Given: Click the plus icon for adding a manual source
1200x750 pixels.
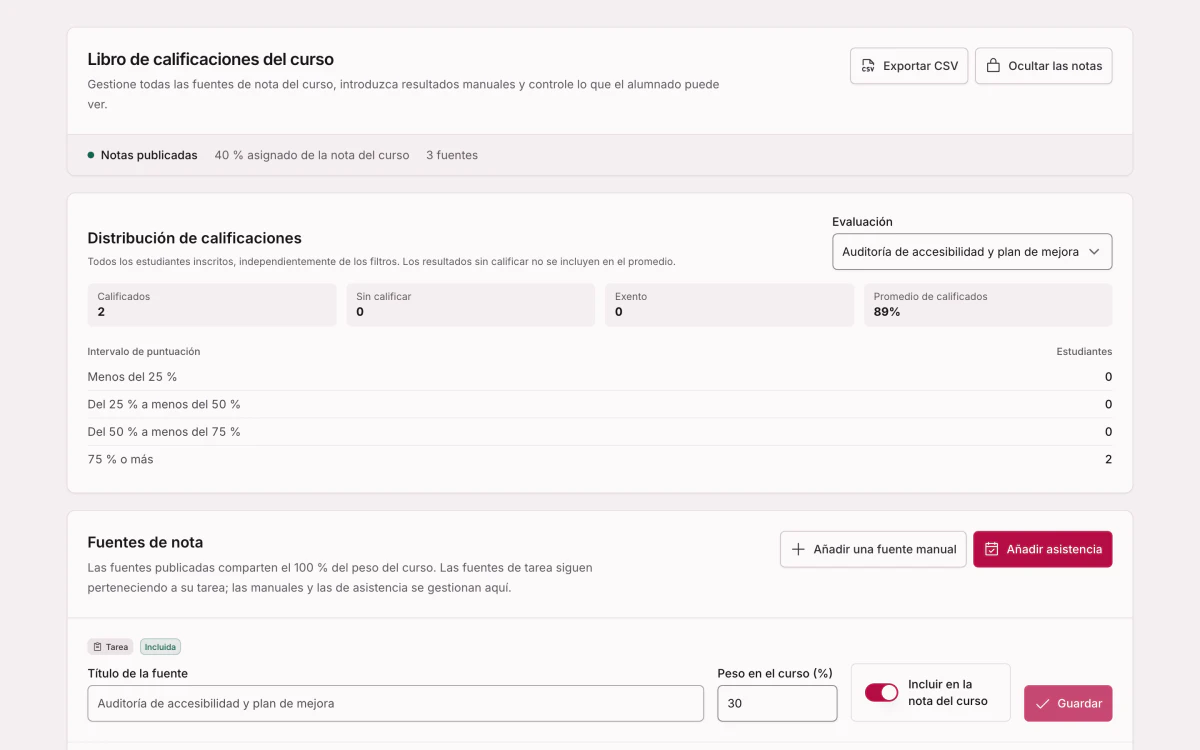Looking at the screenshot, I should (x=798, y=549).
